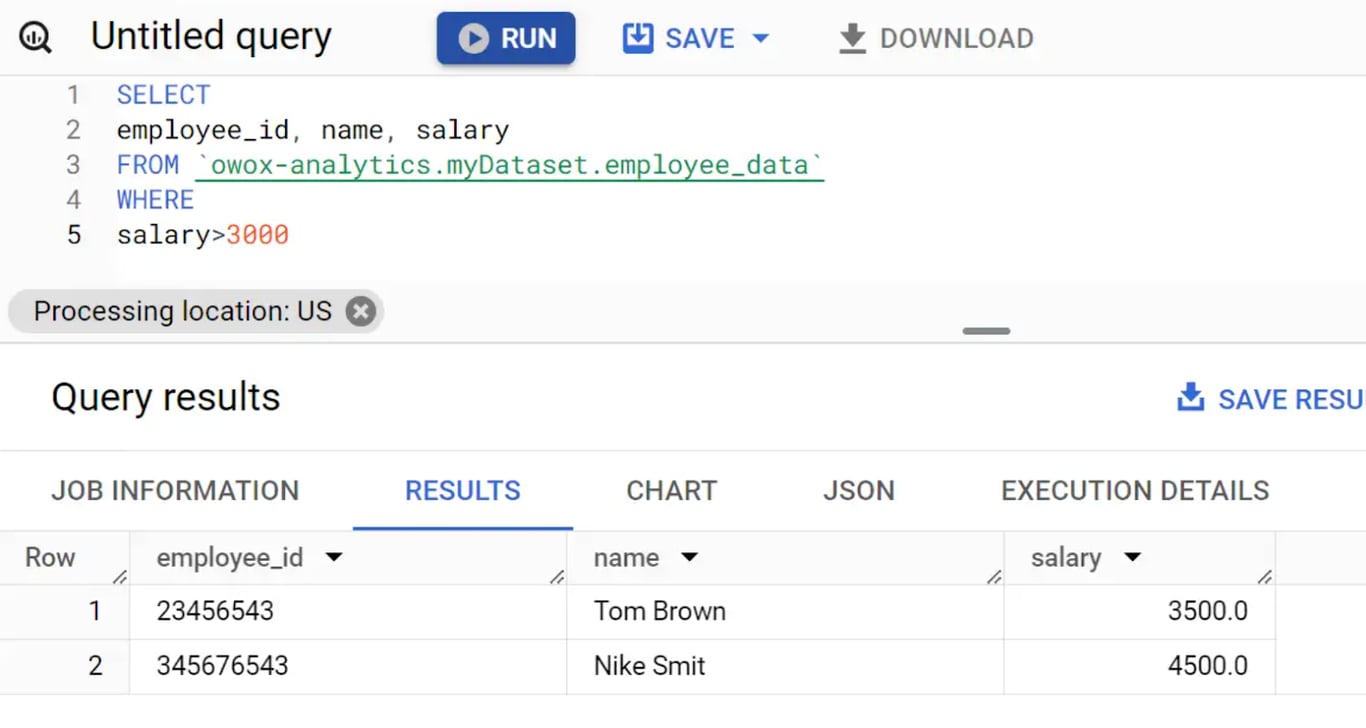Click the WHERE keyword on line 4

tap(155, 200)
